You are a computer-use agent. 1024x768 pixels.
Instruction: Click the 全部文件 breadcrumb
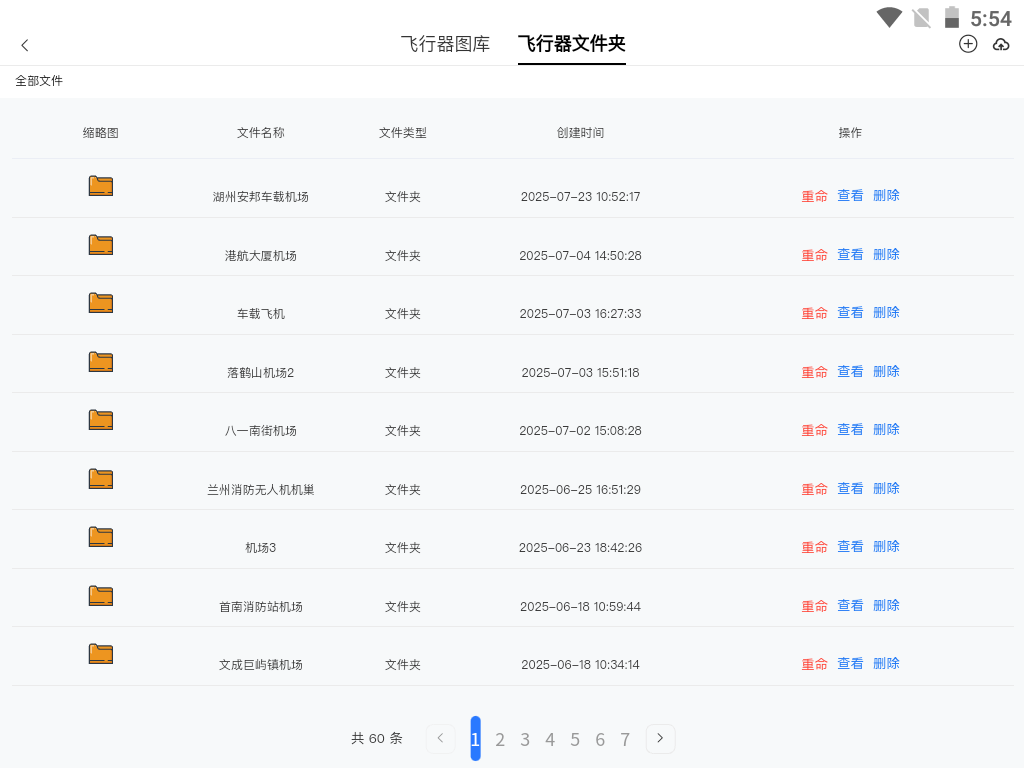coord(39,81)
